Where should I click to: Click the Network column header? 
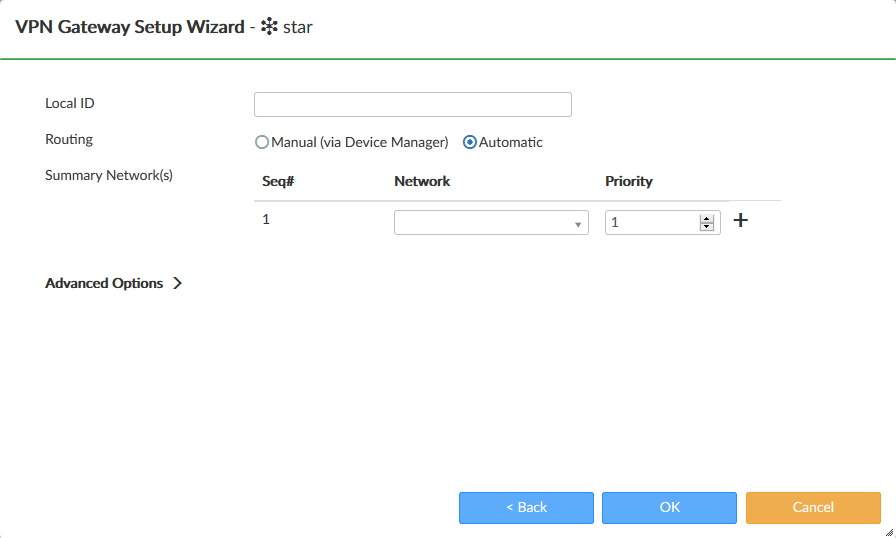click(422, 181)
